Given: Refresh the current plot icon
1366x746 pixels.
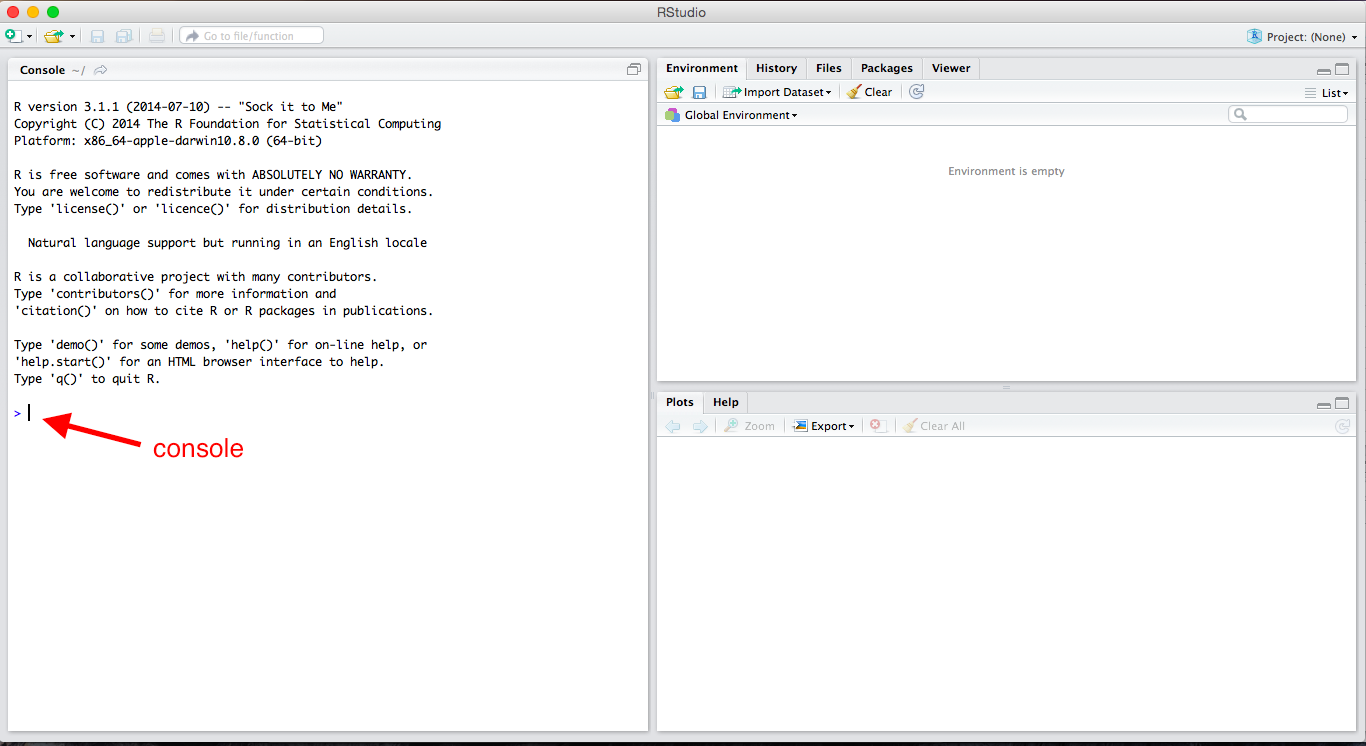Looking at the screenshot, I should (1342, 426).
